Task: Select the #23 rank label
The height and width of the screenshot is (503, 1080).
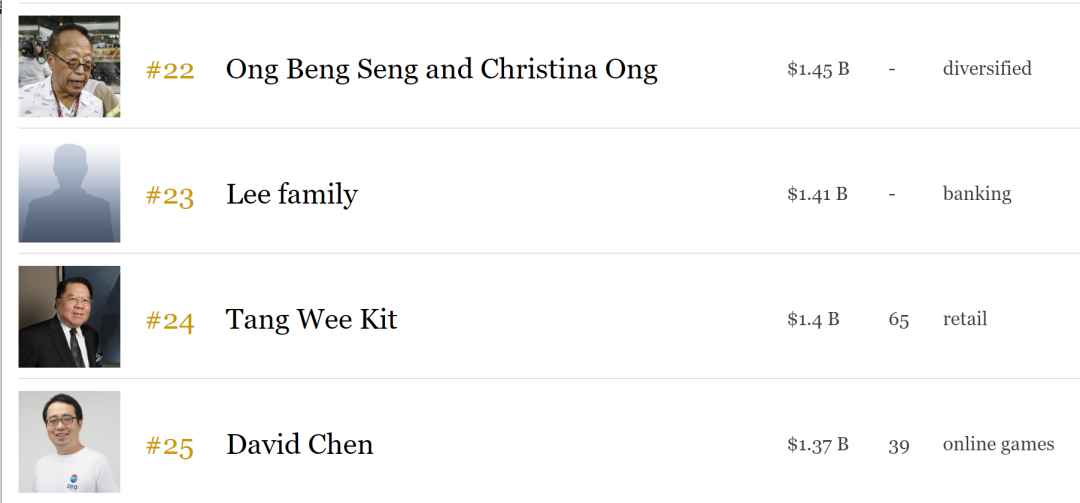Action: click(170, 195)
